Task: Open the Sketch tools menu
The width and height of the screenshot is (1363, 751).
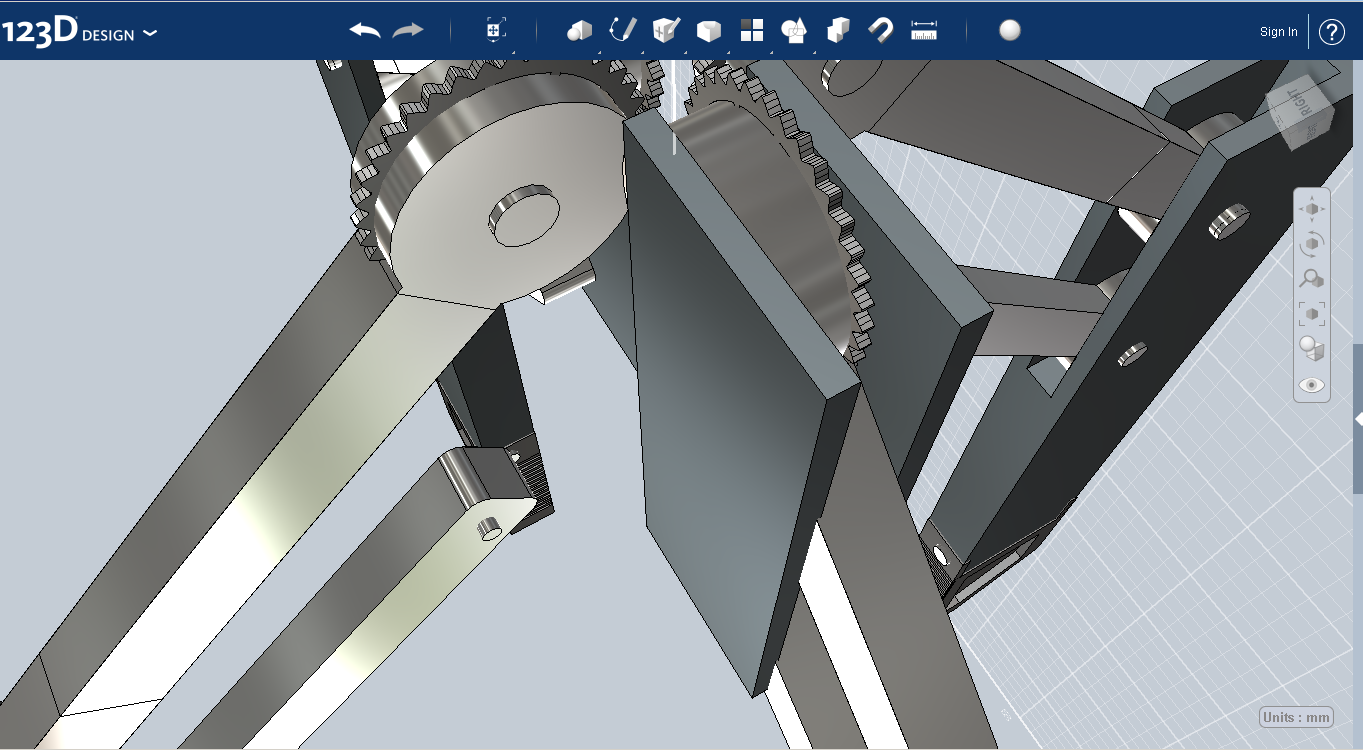Action: click(x=623, y=30)
